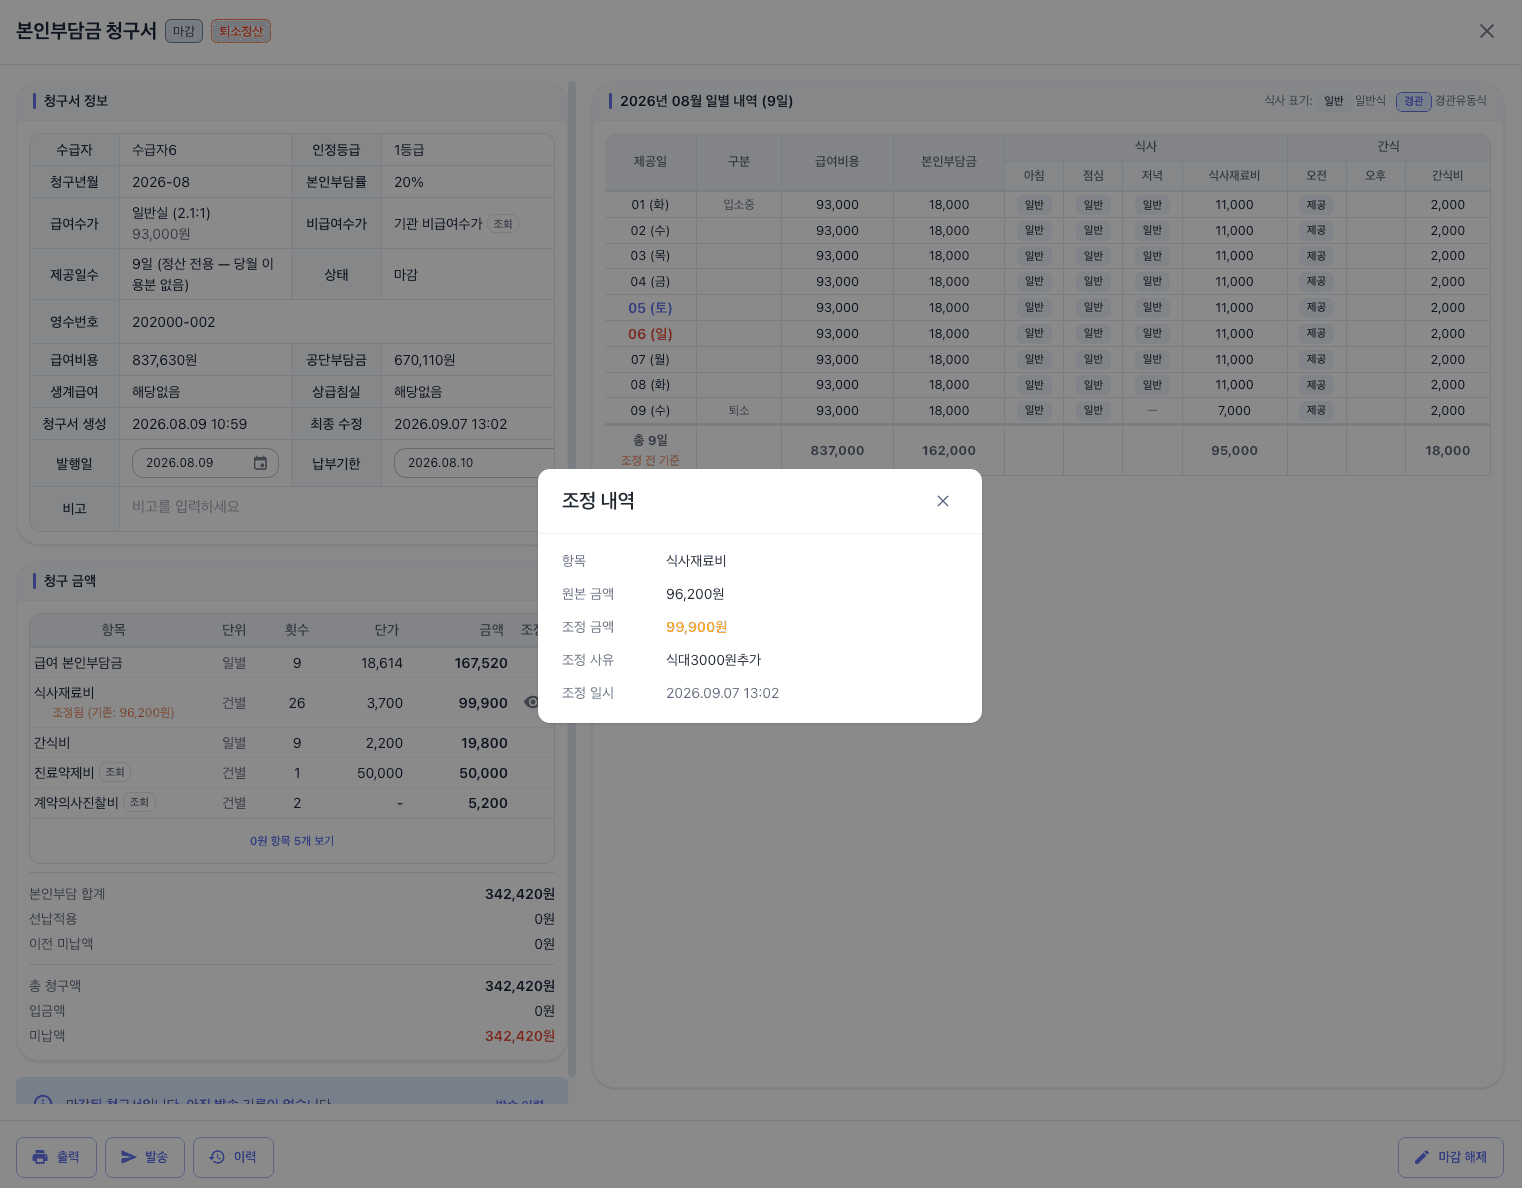The image size is (1522, 1188).
Task: Click the 167,520 급여 본인부담금 amount
Action: 481,663
